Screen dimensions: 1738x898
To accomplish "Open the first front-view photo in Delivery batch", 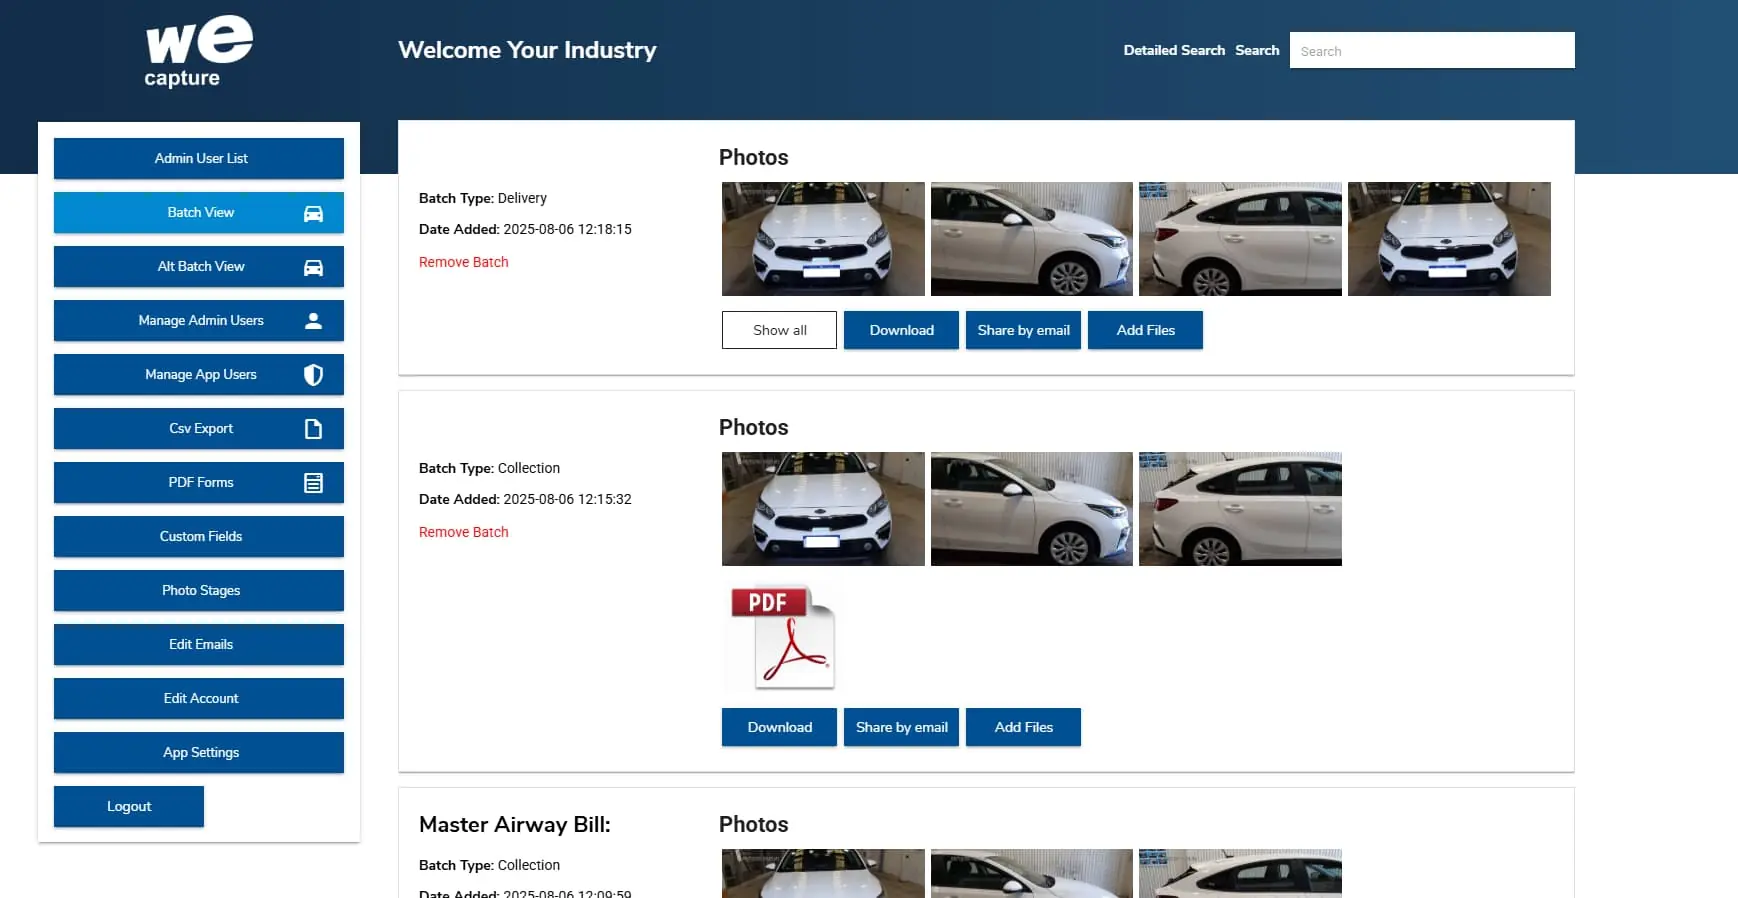I will click(823, 239).
